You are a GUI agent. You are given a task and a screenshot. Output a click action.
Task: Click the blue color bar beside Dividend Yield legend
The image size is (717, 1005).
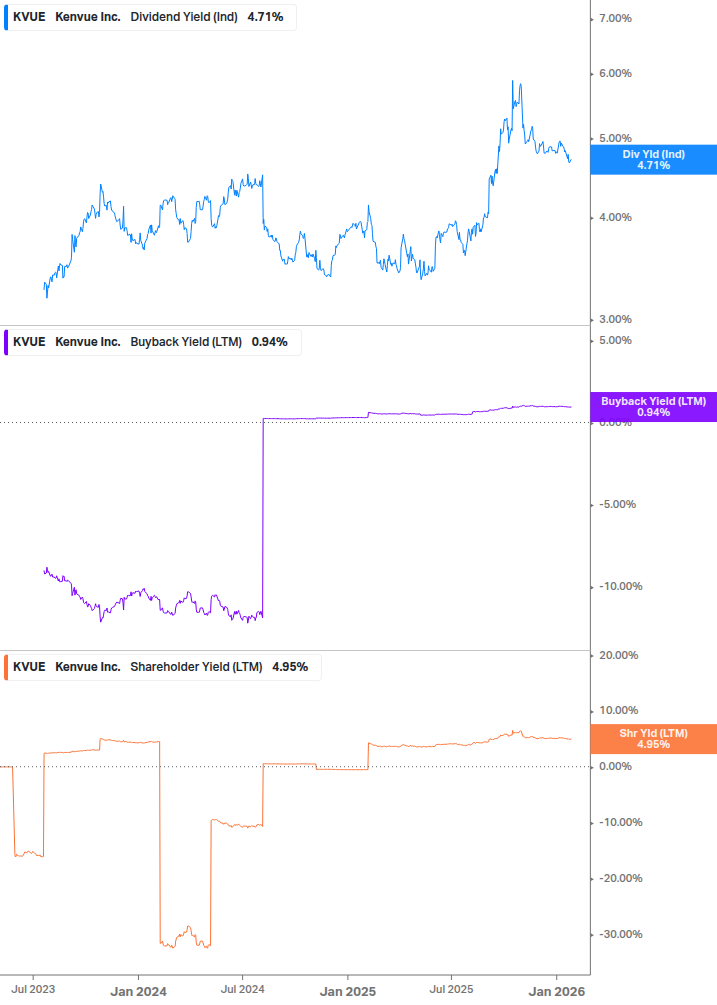coord(6,17)
